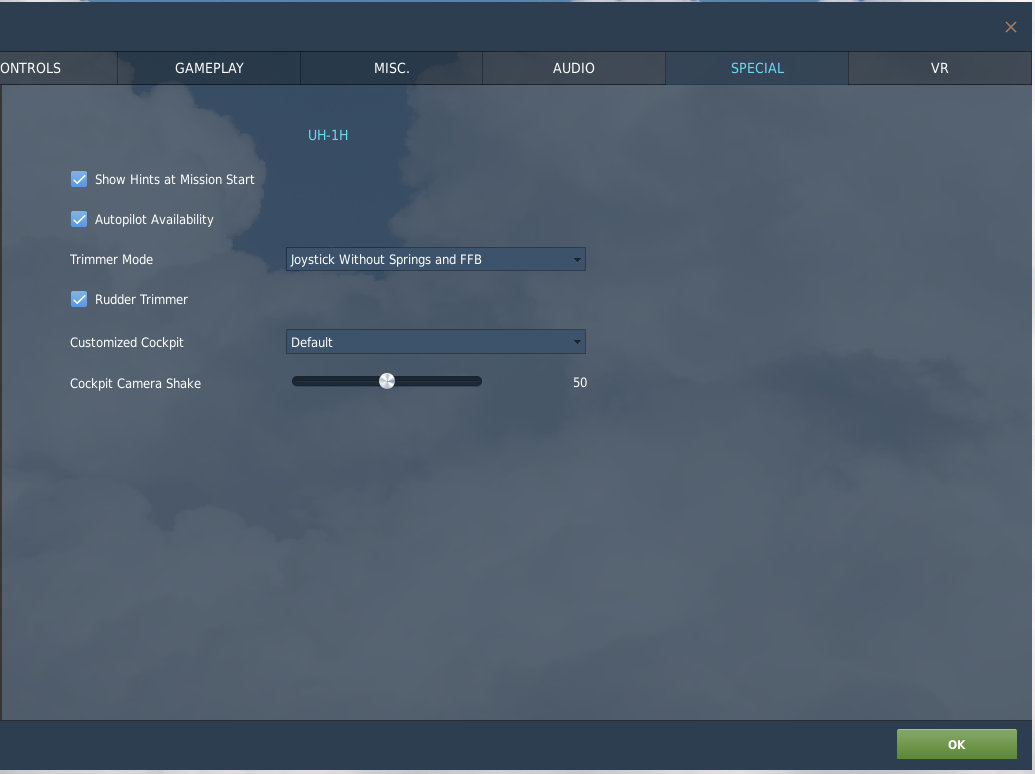Click the Trimmer Mode label
The width and height of the screenshot is (1035, 774).
point(112,259)
